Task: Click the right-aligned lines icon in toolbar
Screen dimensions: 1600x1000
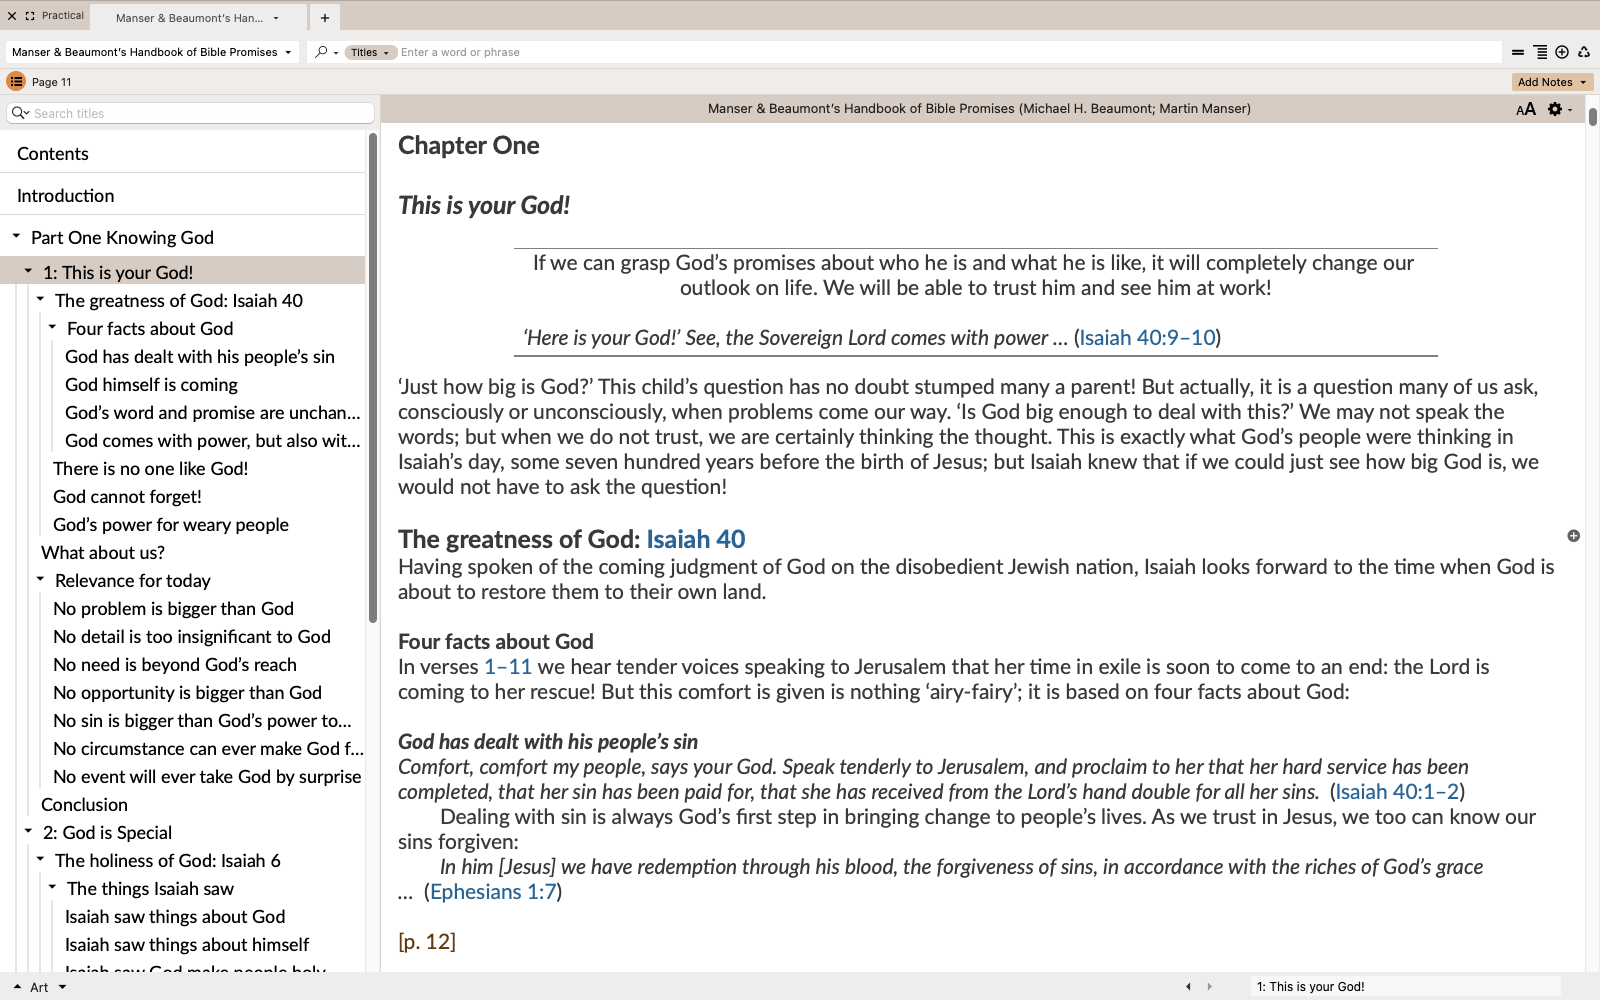Action: click(1540, 52)
